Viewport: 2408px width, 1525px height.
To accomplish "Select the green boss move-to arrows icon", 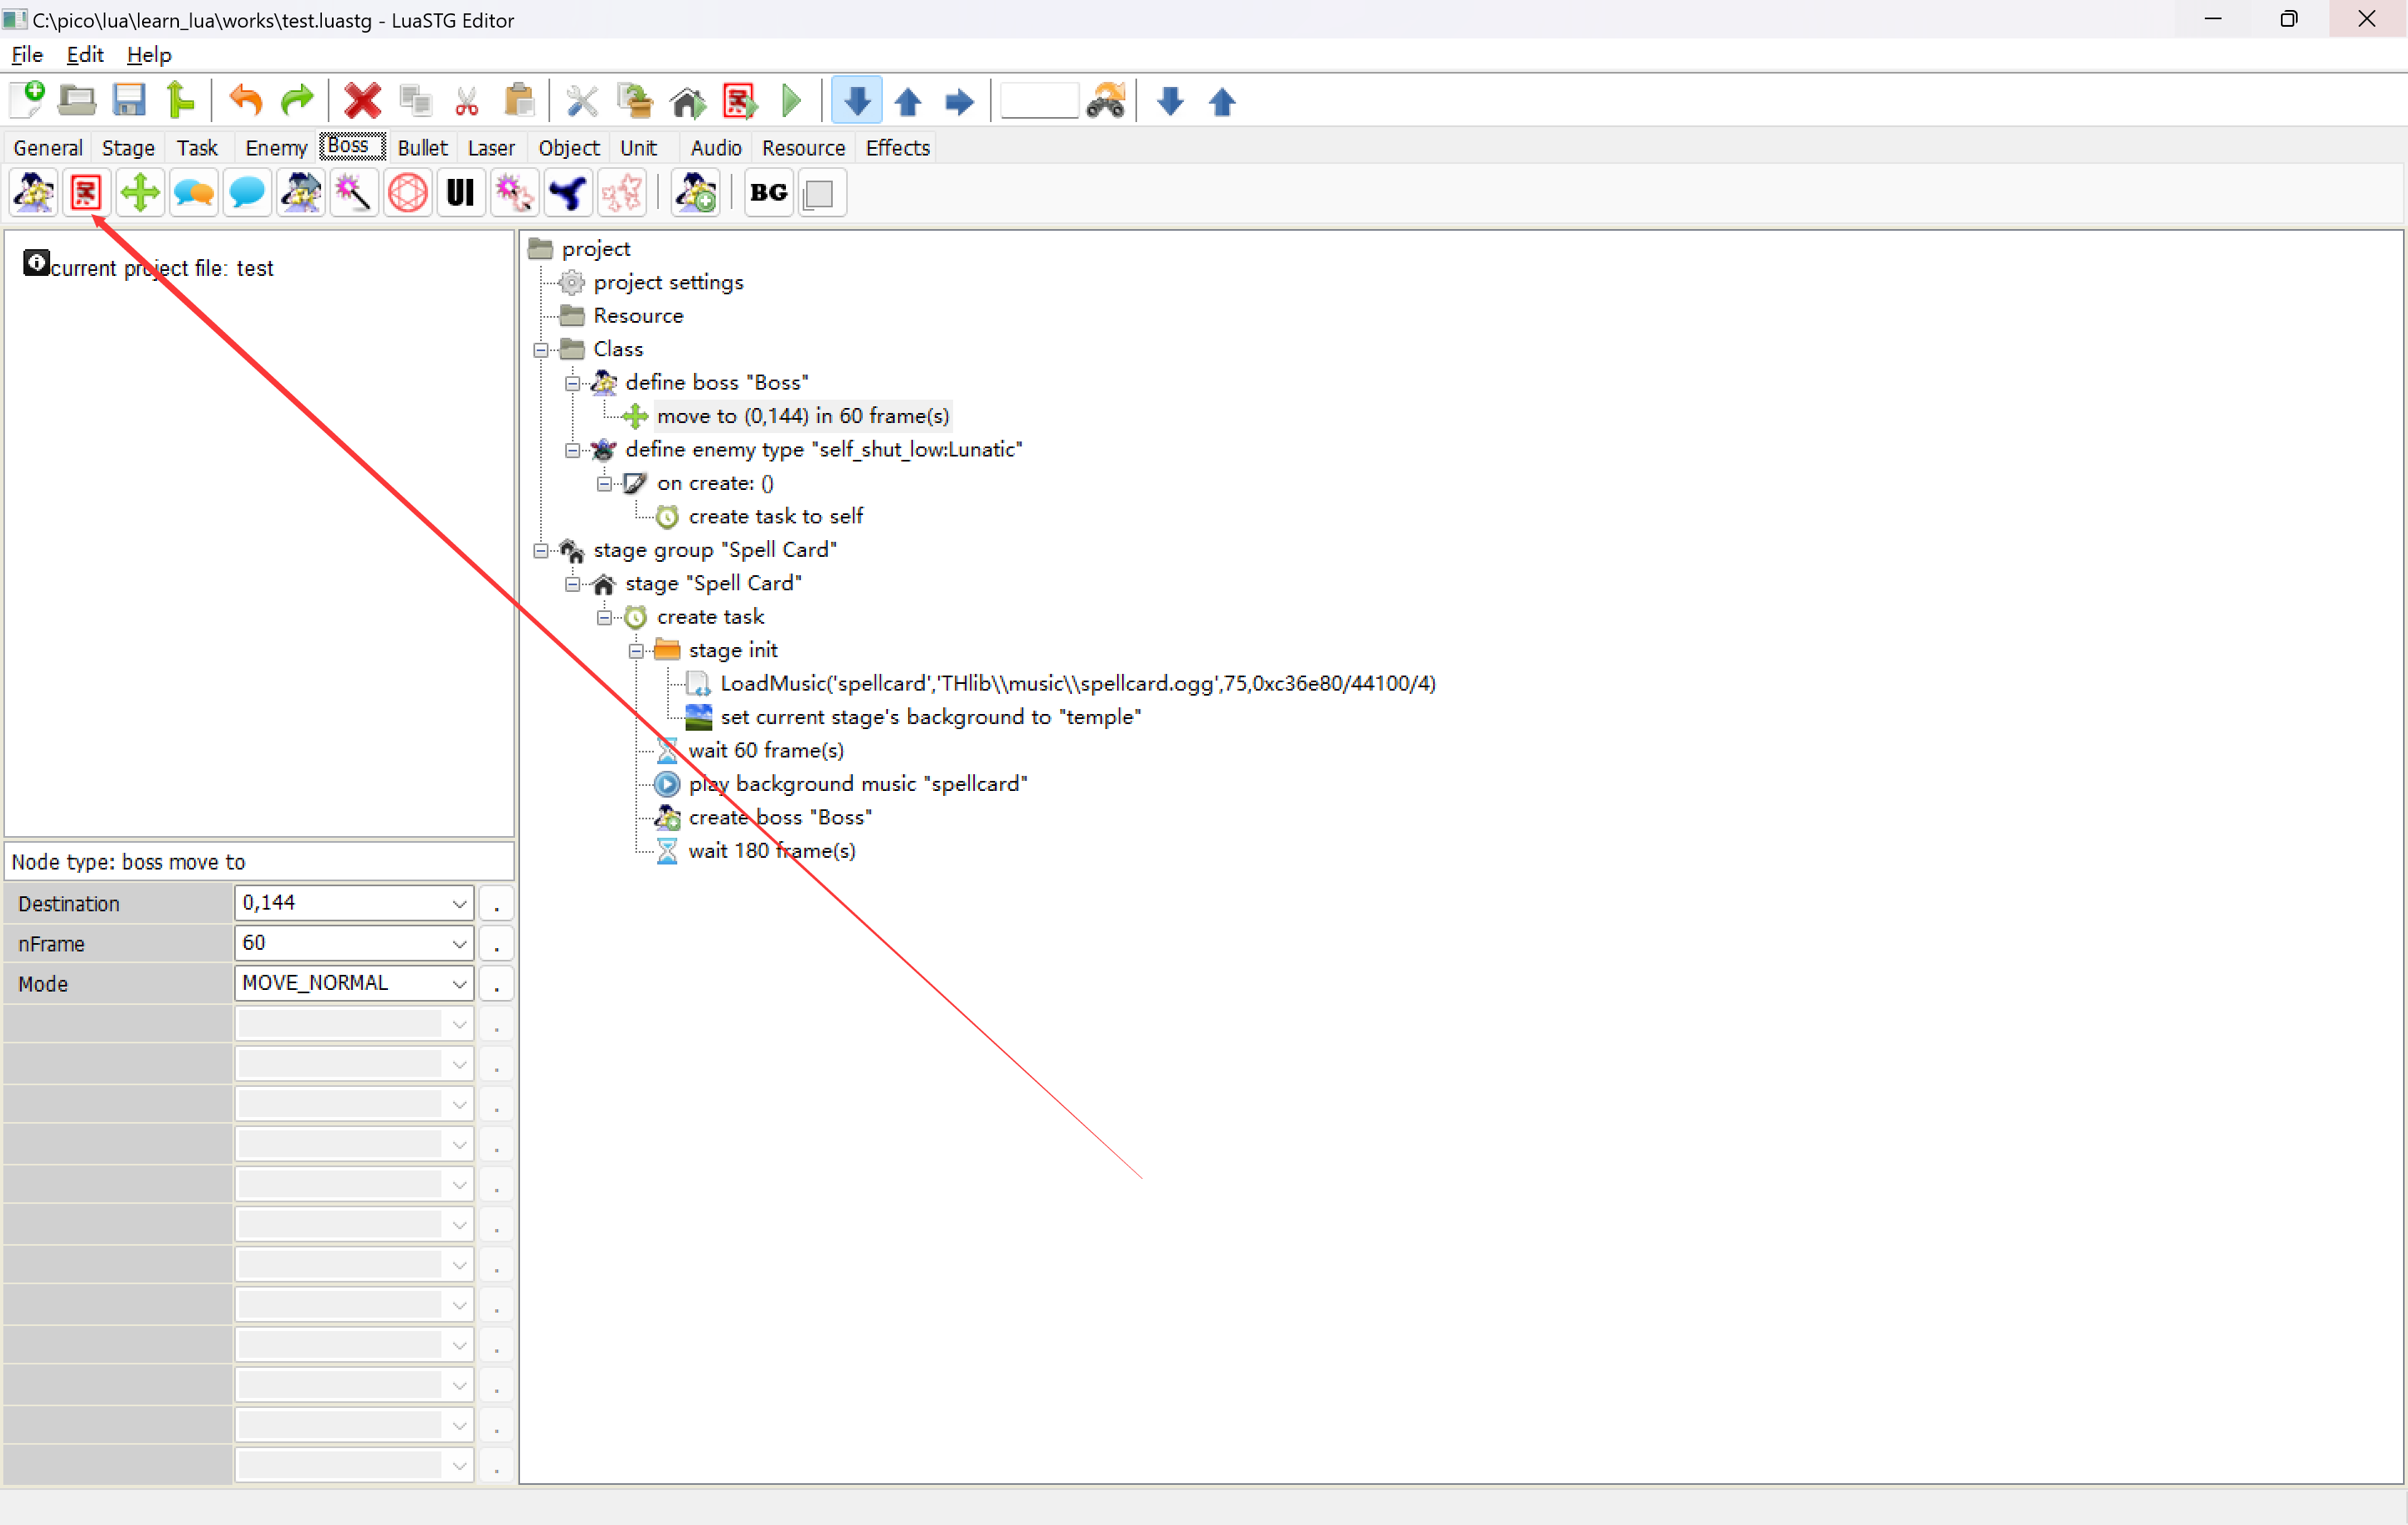I will coord(140,193).
